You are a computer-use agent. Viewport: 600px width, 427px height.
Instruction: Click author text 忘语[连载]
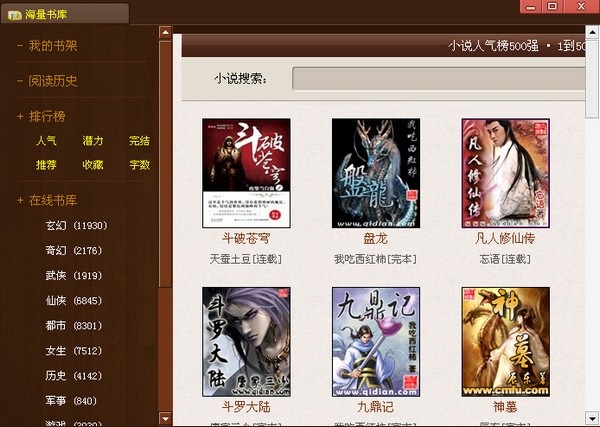tap(505, 259)
